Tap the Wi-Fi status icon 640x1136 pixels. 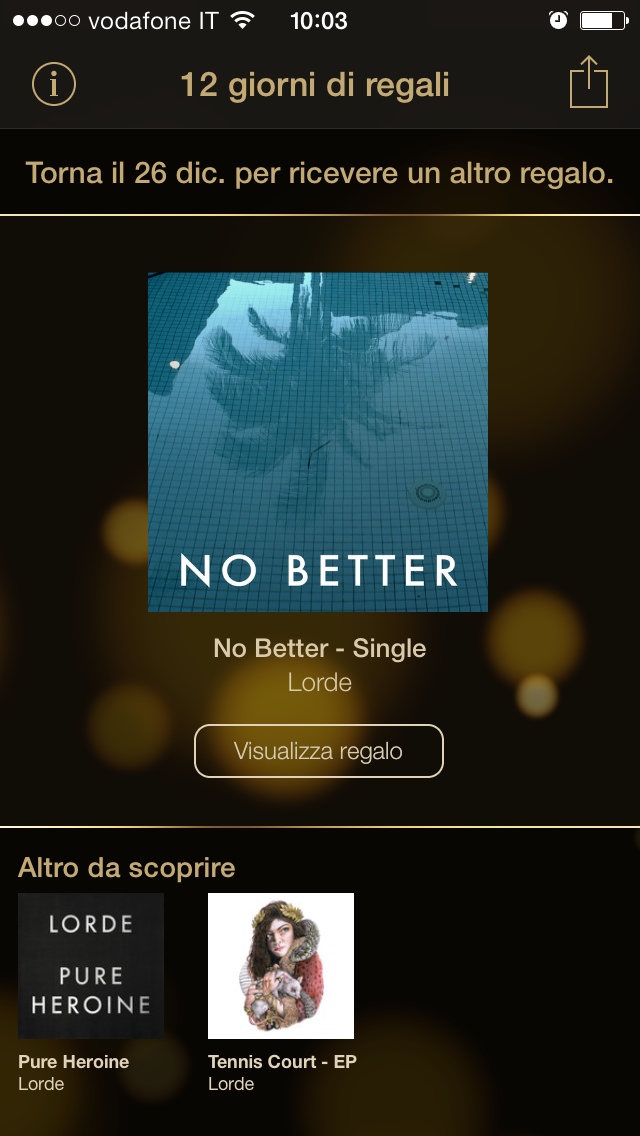(x=243, y=20)
